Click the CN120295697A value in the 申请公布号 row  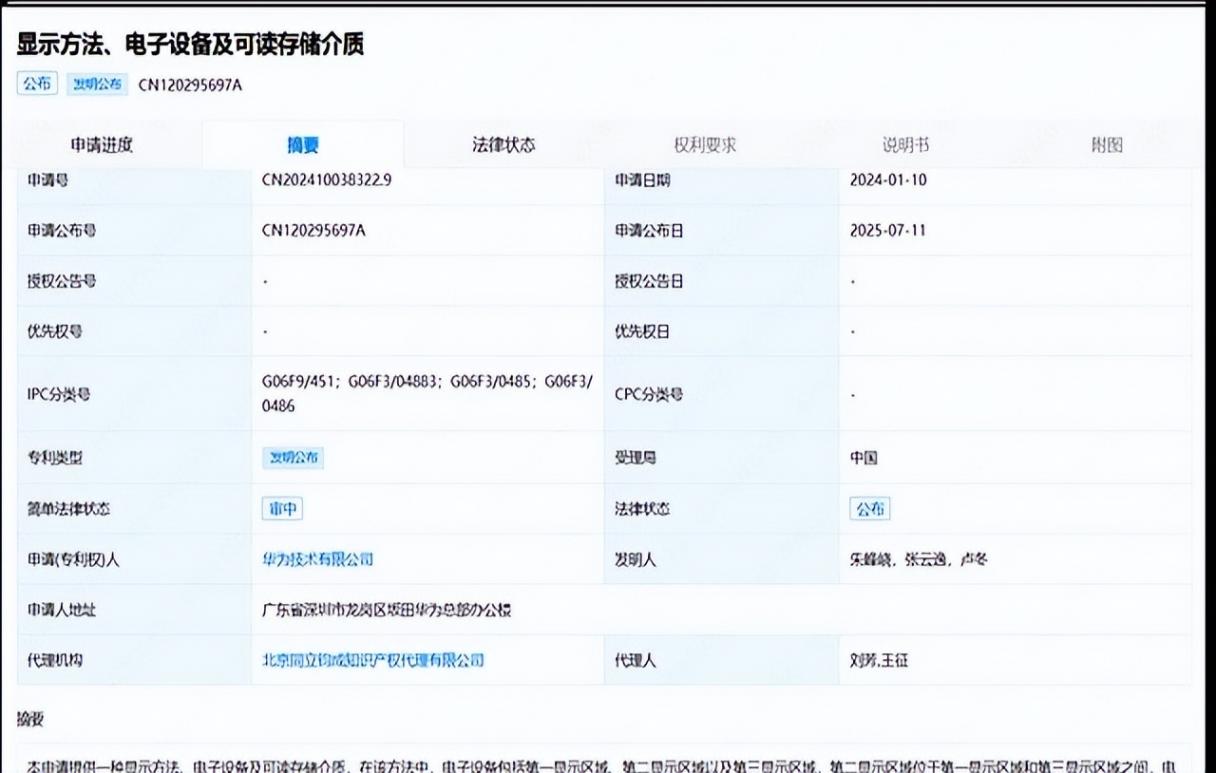point(314,231)
